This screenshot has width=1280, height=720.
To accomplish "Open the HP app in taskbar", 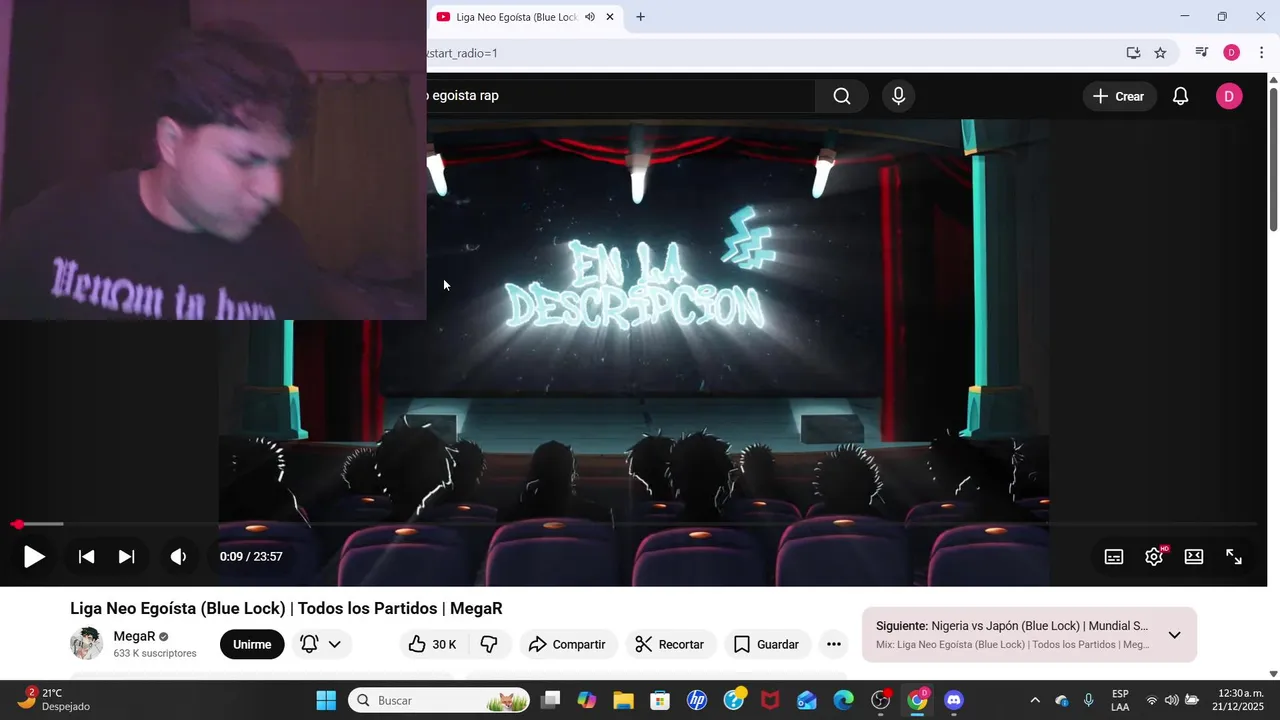I will pyautogui.click(x=697, y=700).
